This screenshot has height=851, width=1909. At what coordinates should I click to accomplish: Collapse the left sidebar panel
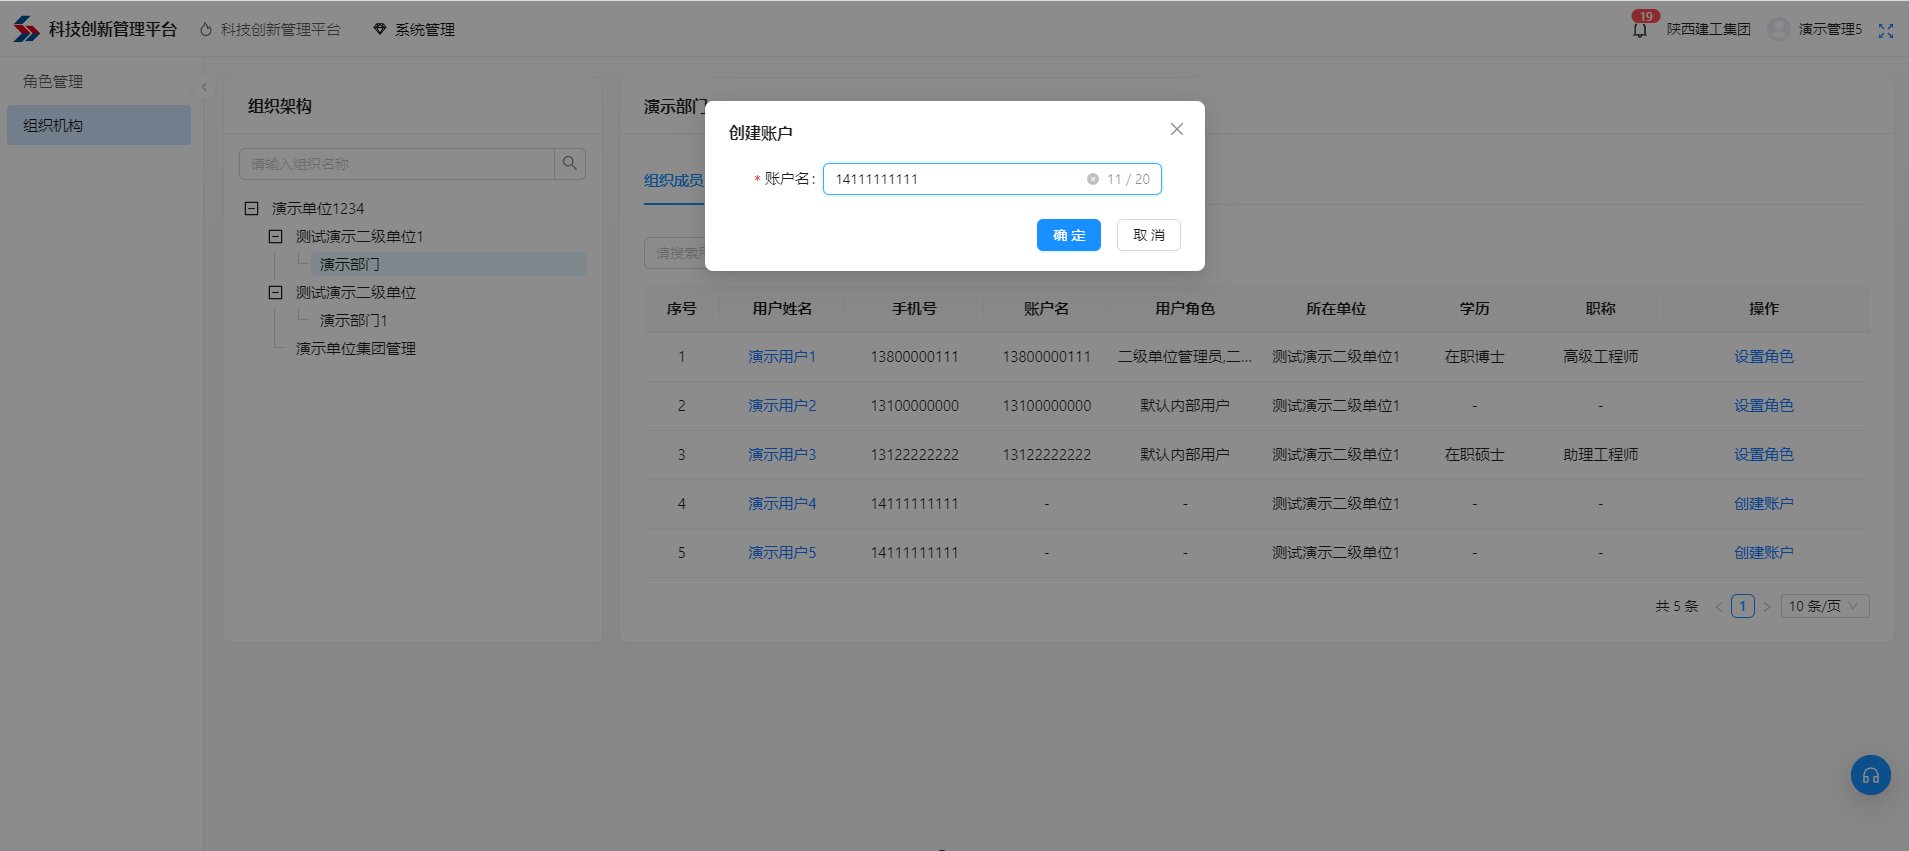click(204, 87)
